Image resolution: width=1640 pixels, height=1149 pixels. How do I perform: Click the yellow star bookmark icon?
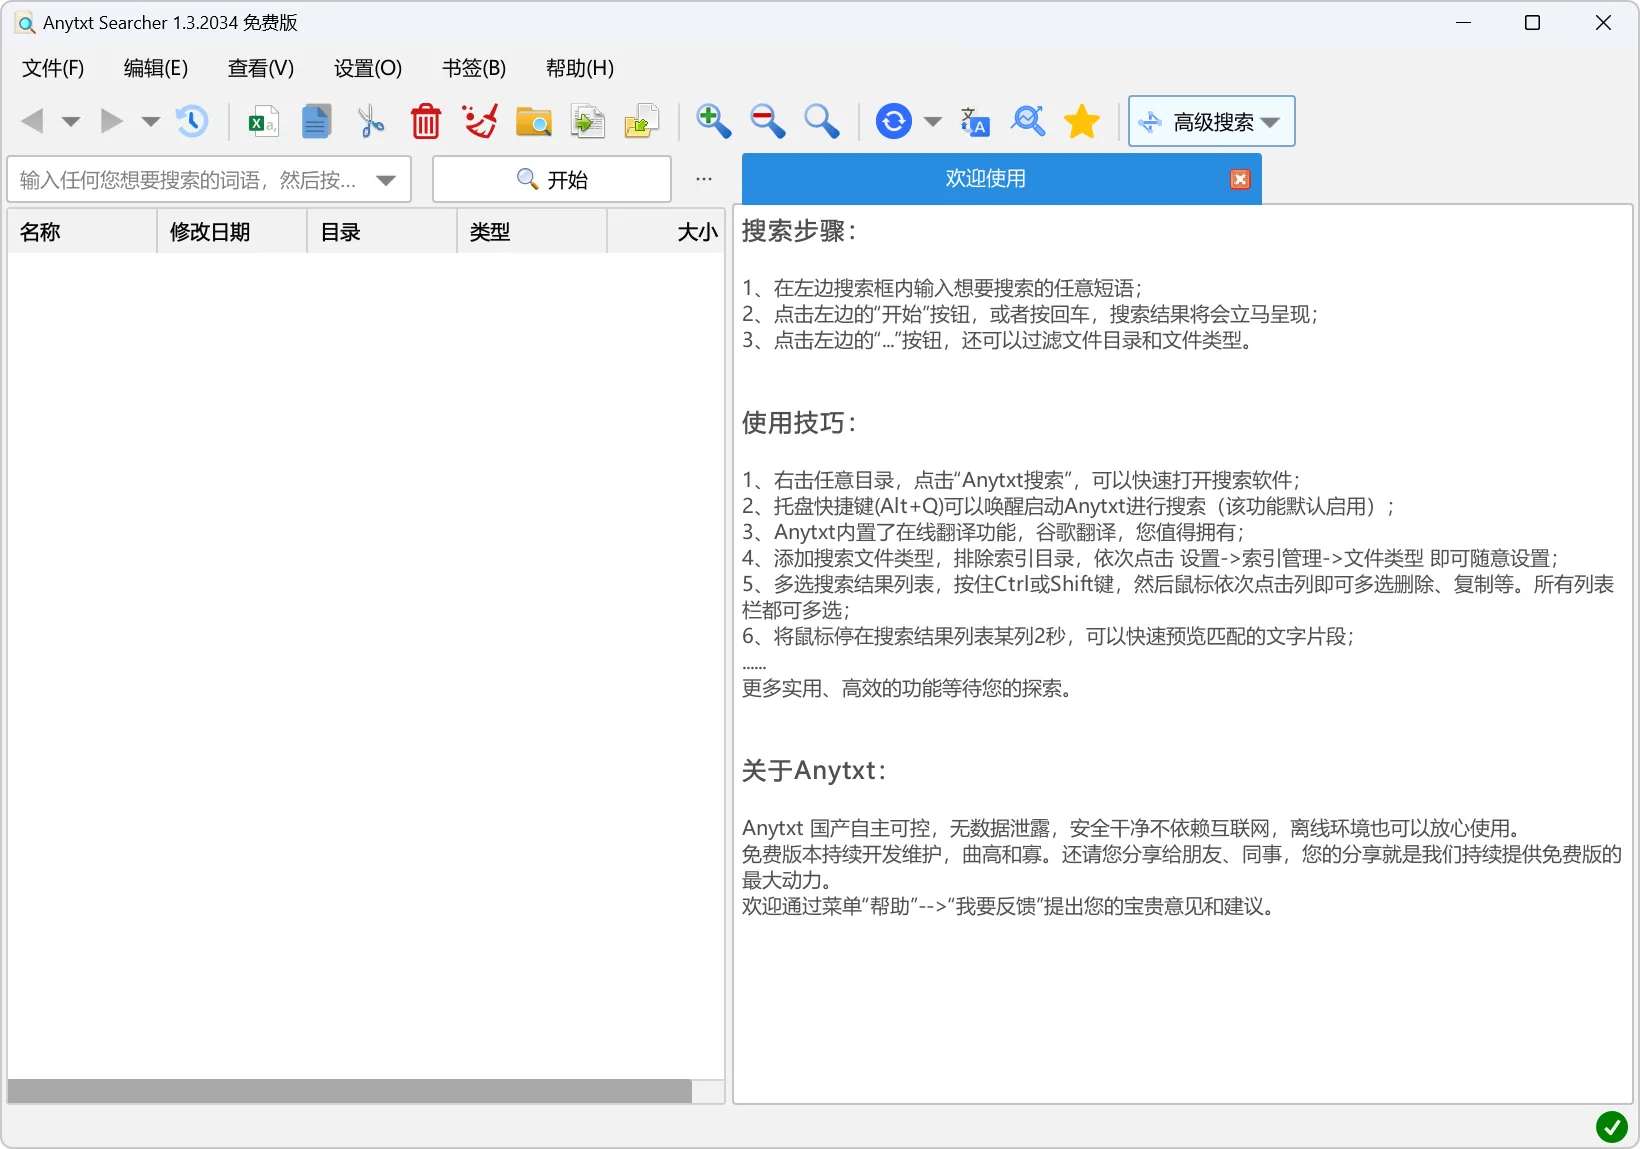tap(1082, 122)
